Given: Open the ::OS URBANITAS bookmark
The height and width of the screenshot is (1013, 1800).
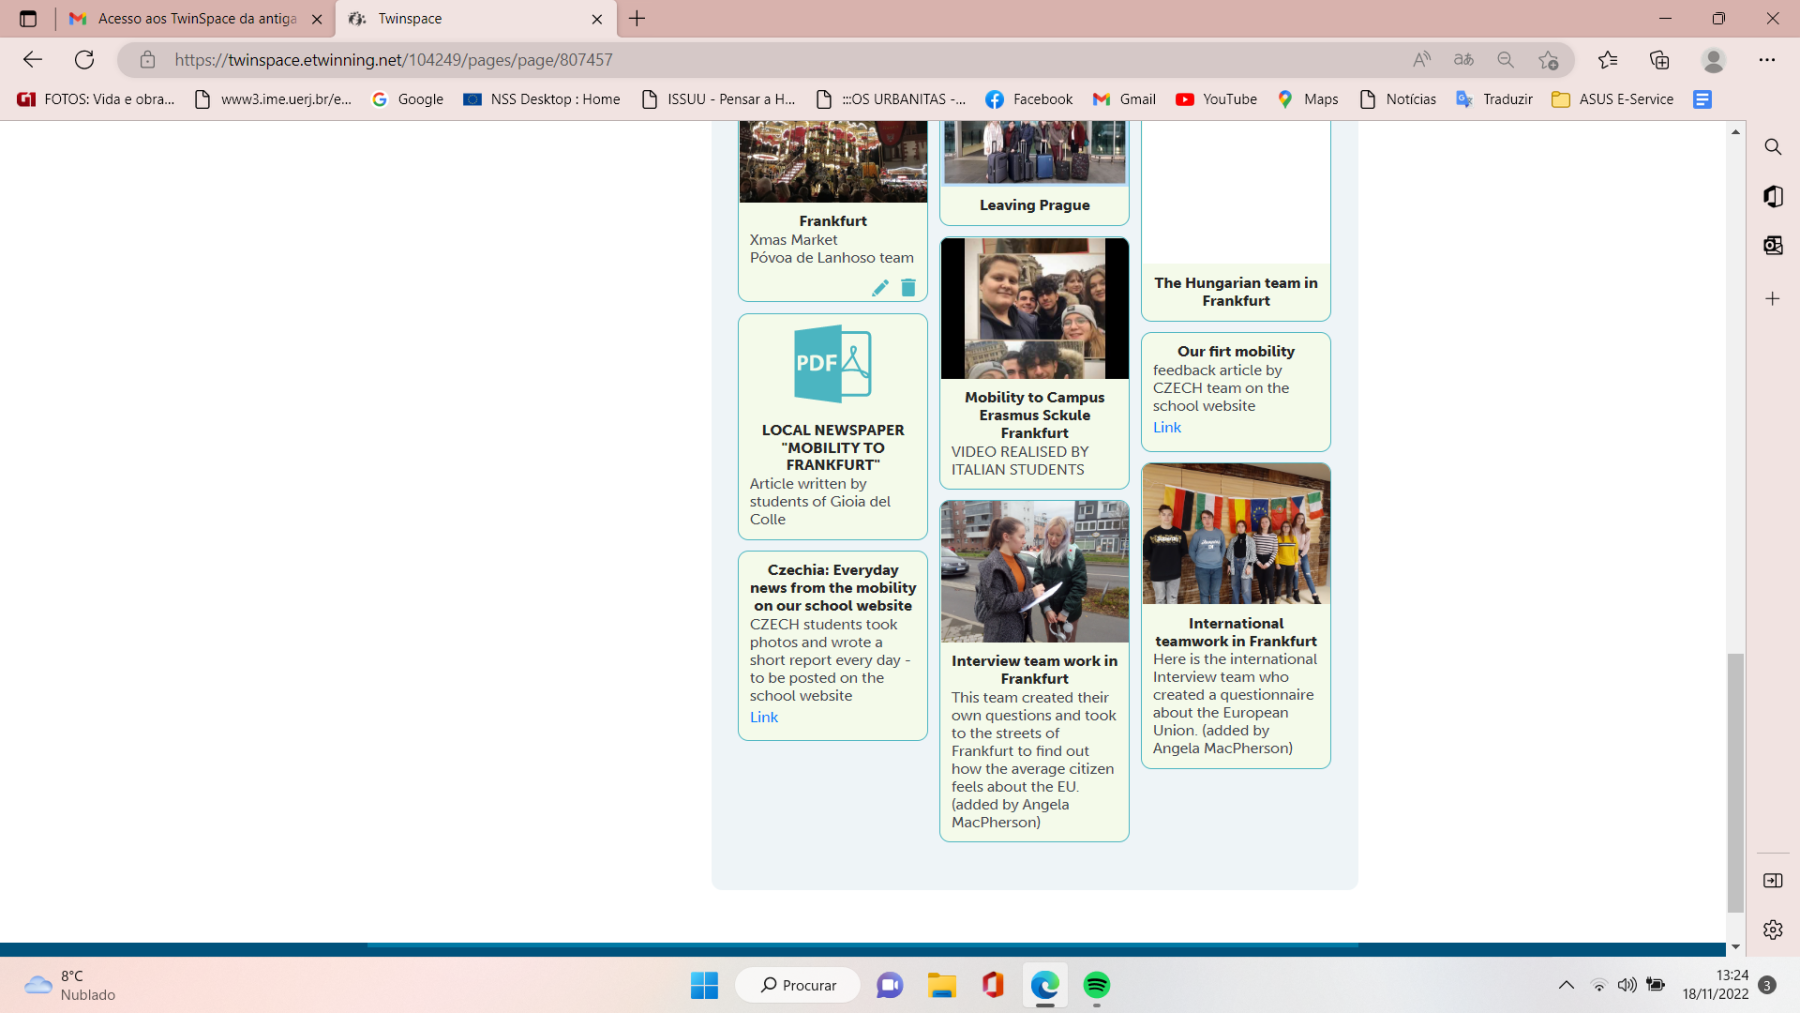Looking at the screenshot, I should [891, 99].
